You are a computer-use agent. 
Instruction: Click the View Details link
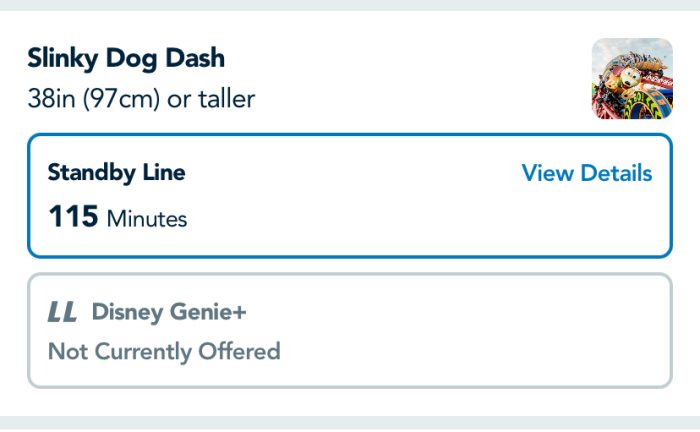[587, 173]
